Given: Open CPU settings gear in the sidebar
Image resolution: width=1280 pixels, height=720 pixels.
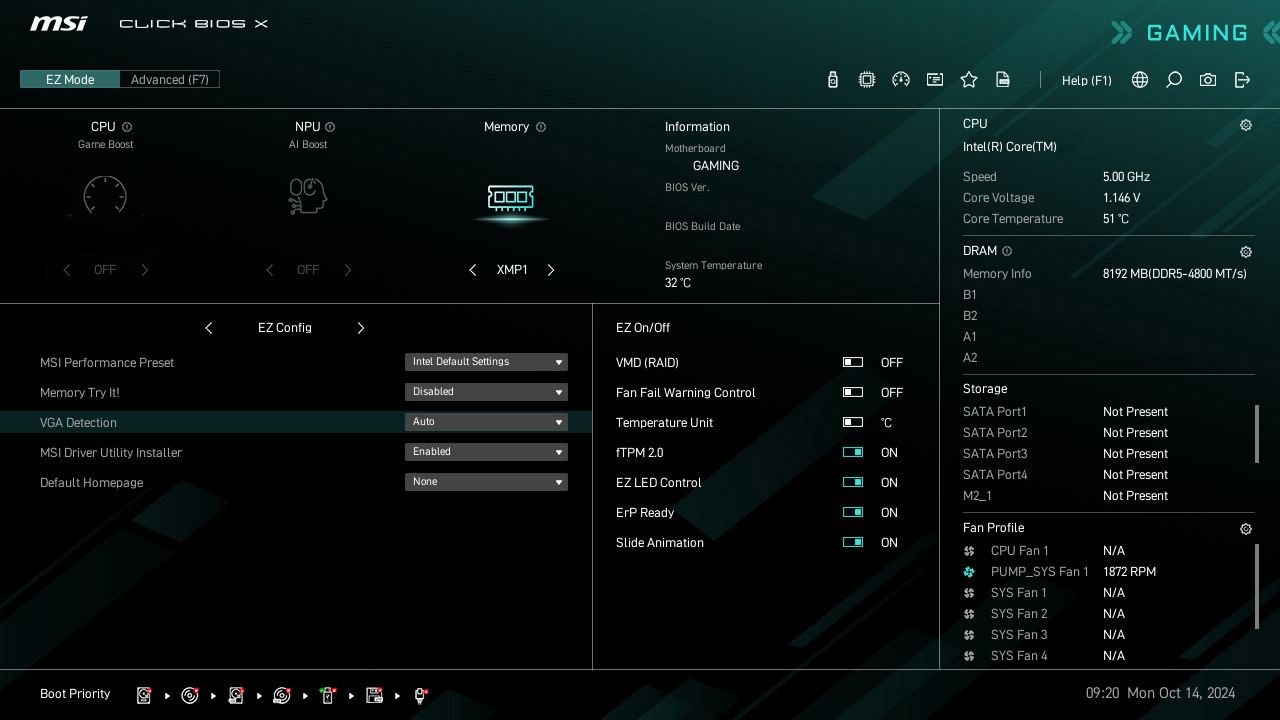Looking at the screenshot, I should [x=1245, y=124].
